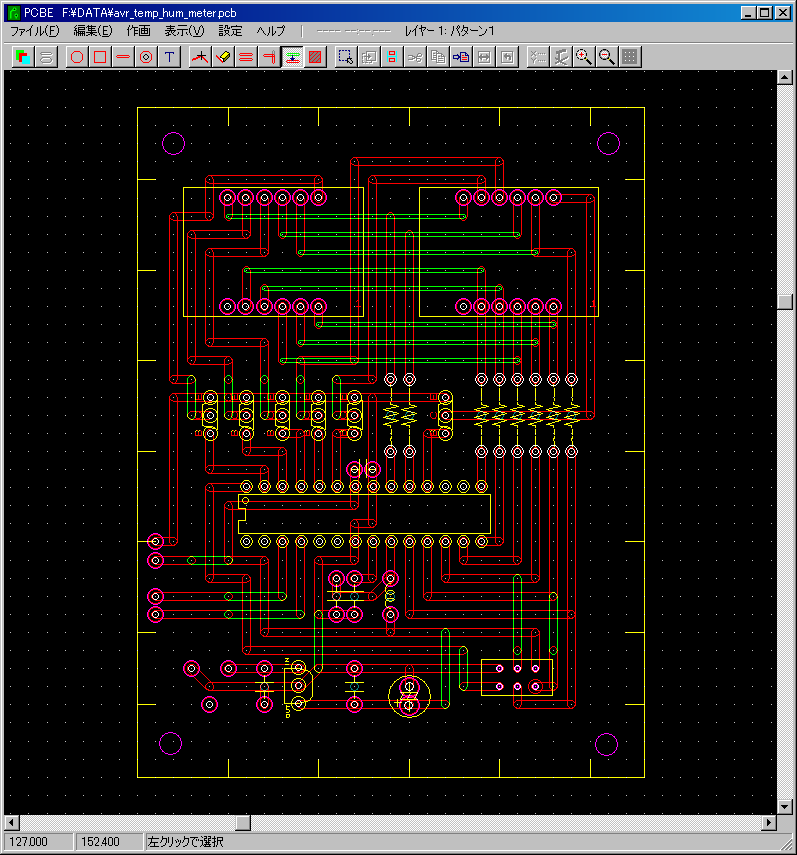
Task: Select the rectangle drawing tool
Action: click(x=100, y=57)
